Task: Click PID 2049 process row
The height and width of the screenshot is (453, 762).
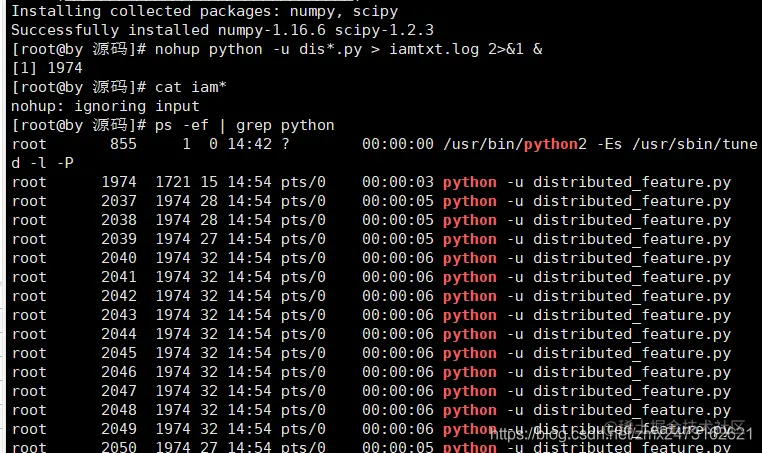Action: (x=371, y=428)
